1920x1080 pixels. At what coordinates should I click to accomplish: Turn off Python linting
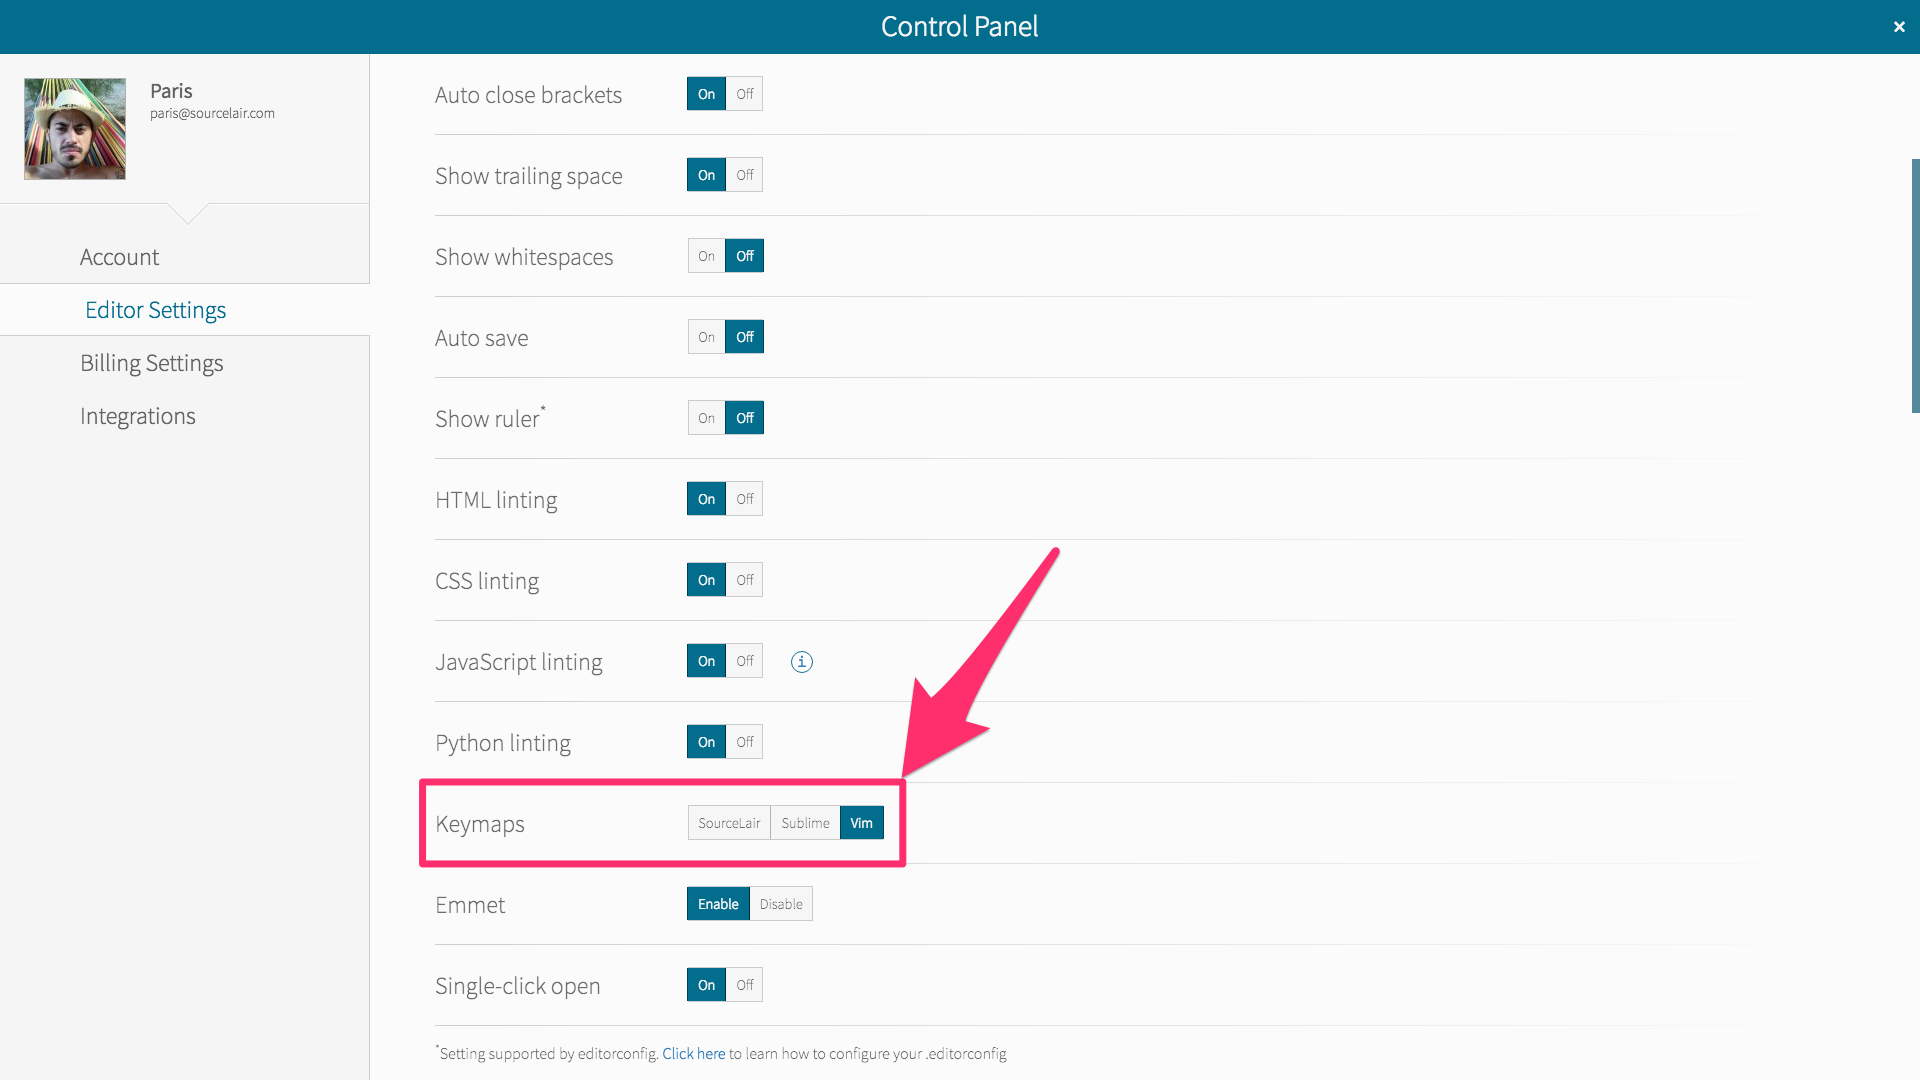click(744, 742)
